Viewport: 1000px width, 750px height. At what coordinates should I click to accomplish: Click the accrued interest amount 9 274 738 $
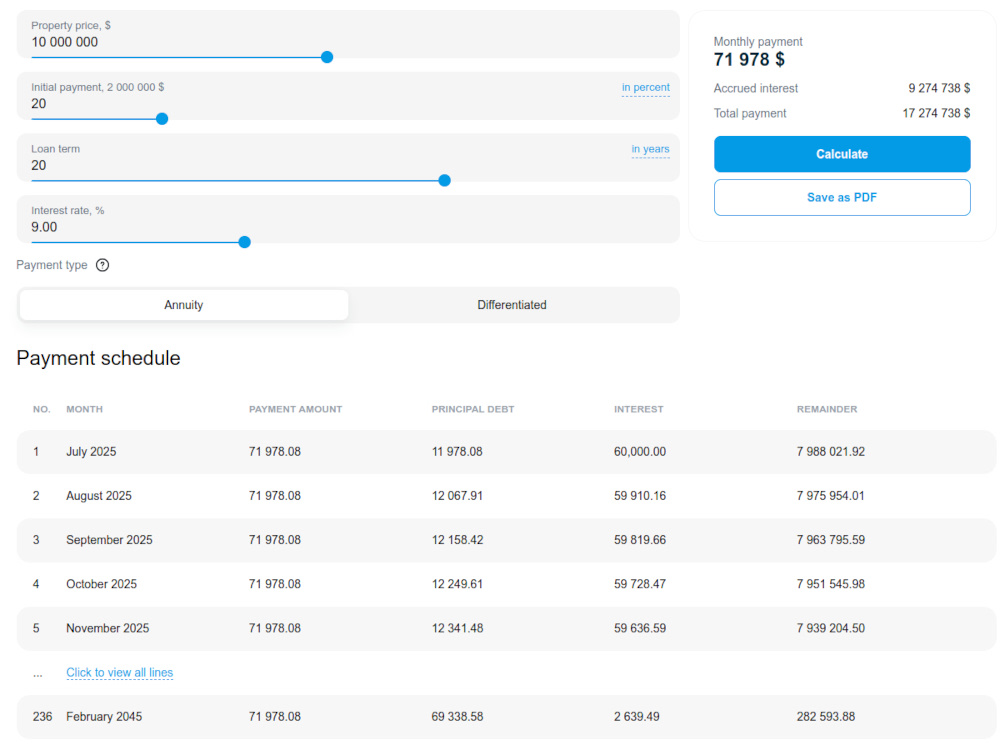point(939,89)
